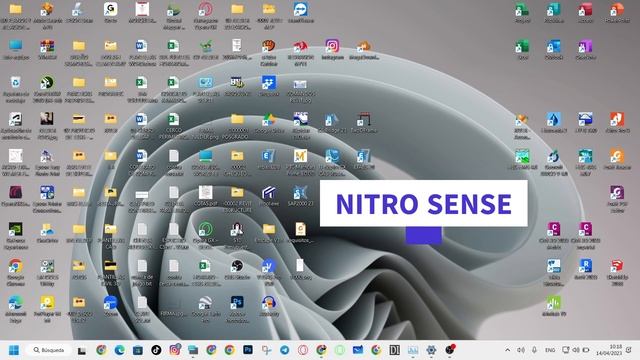Select the Civil 3D 2023 Metric shortcut
The height and width of the screenshot is (360, 640).
pyautogui.click(x=553, y=229)
